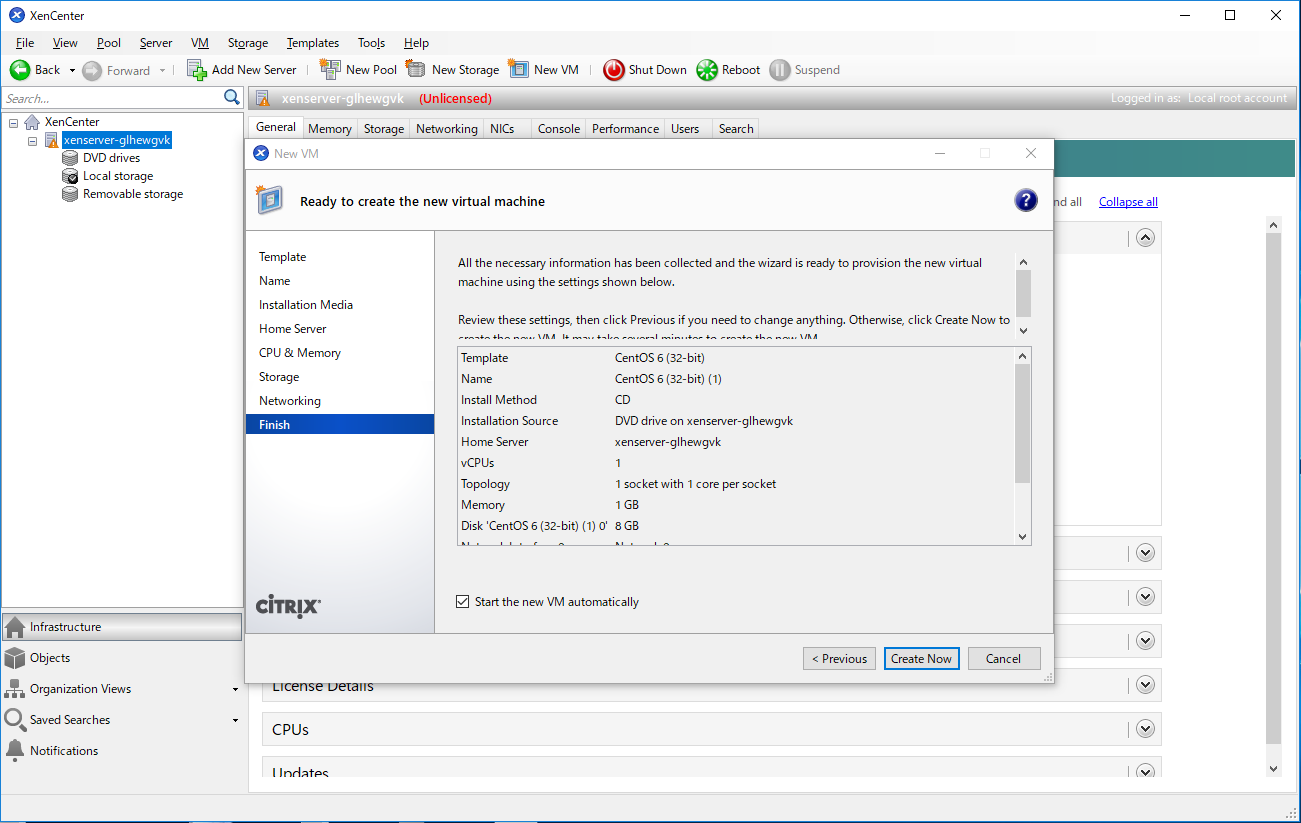The width and height of the screenshot is (1301, 823).
Task: Click the Forward arrow icon
Action: 92,70
